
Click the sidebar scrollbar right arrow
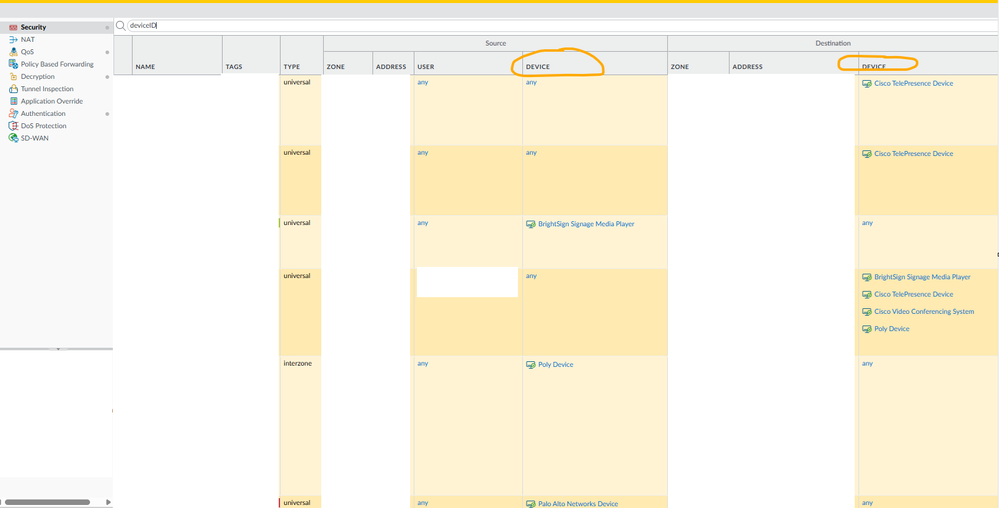click(109, 502)
